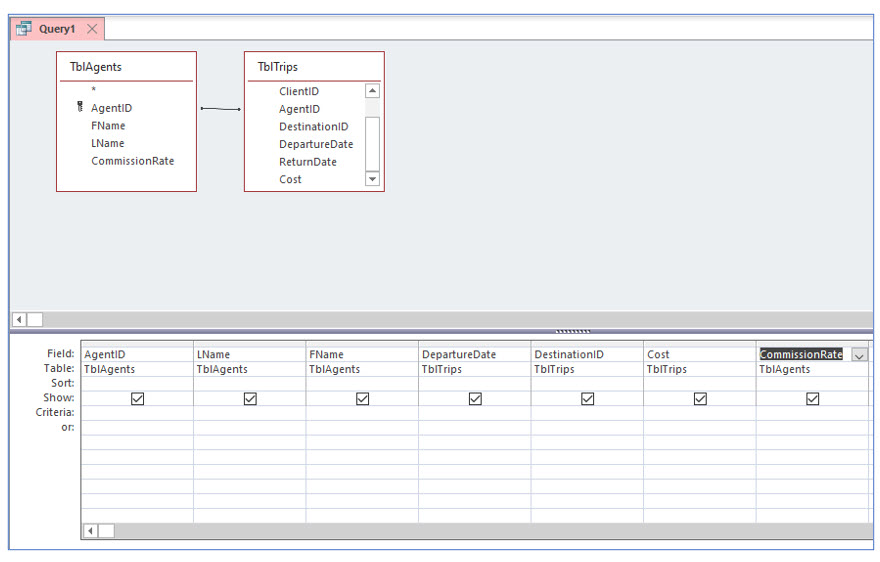Select DepartureDate in TblTrips field list

(x=316, y=144)
